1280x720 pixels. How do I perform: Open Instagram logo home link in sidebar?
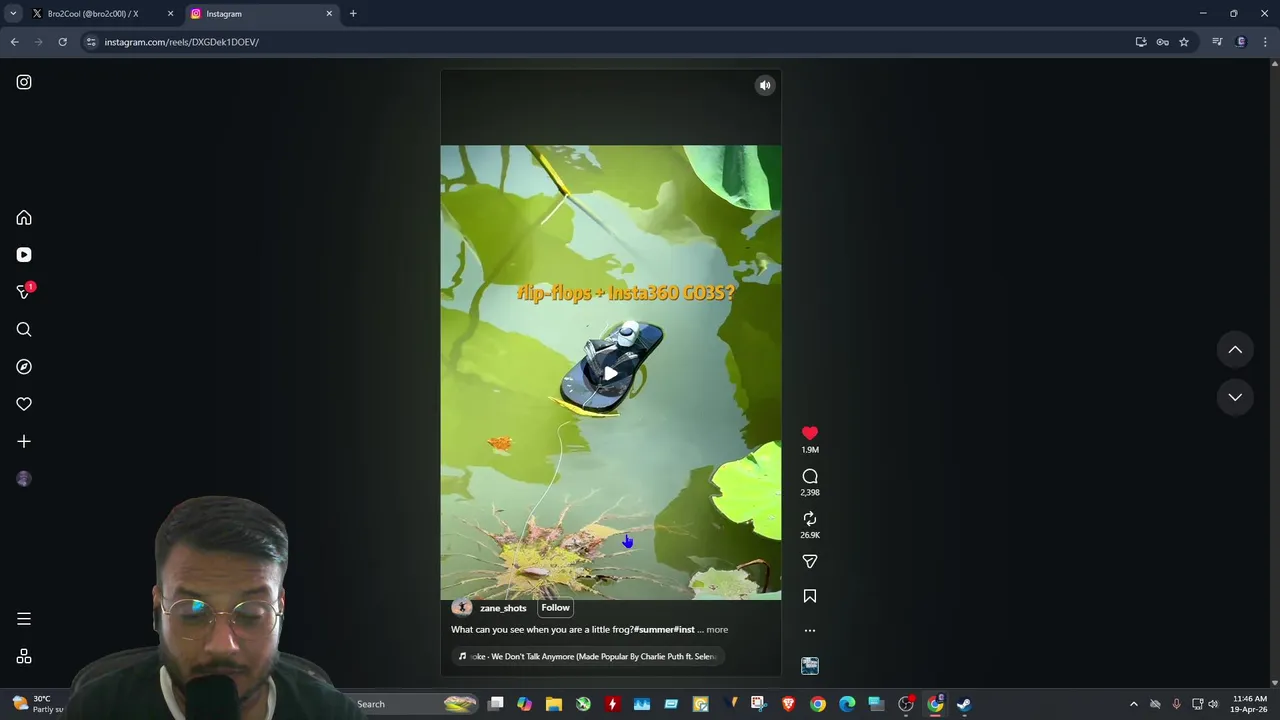click(24, 82)
